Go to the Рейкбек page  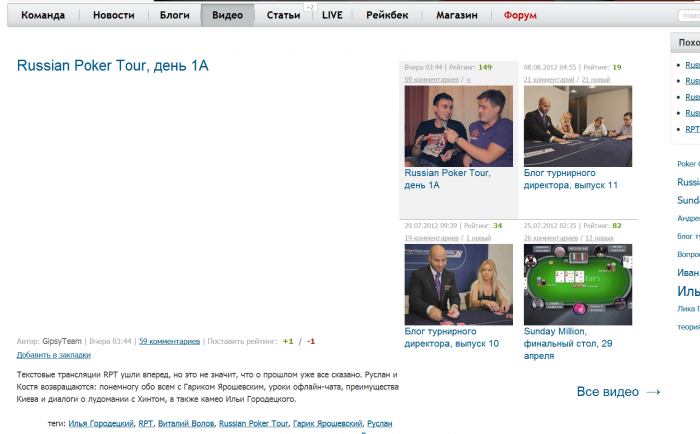click(387, 15)
